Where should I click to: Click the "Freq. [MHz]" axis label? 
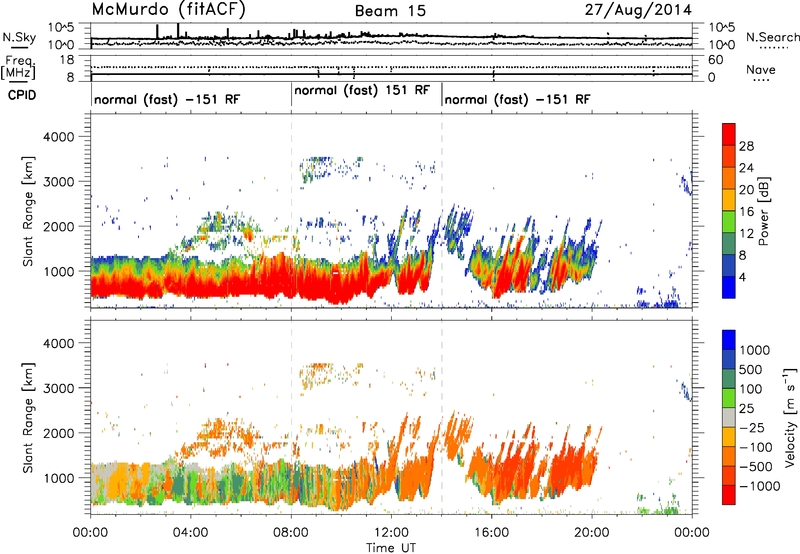(18, 68)
